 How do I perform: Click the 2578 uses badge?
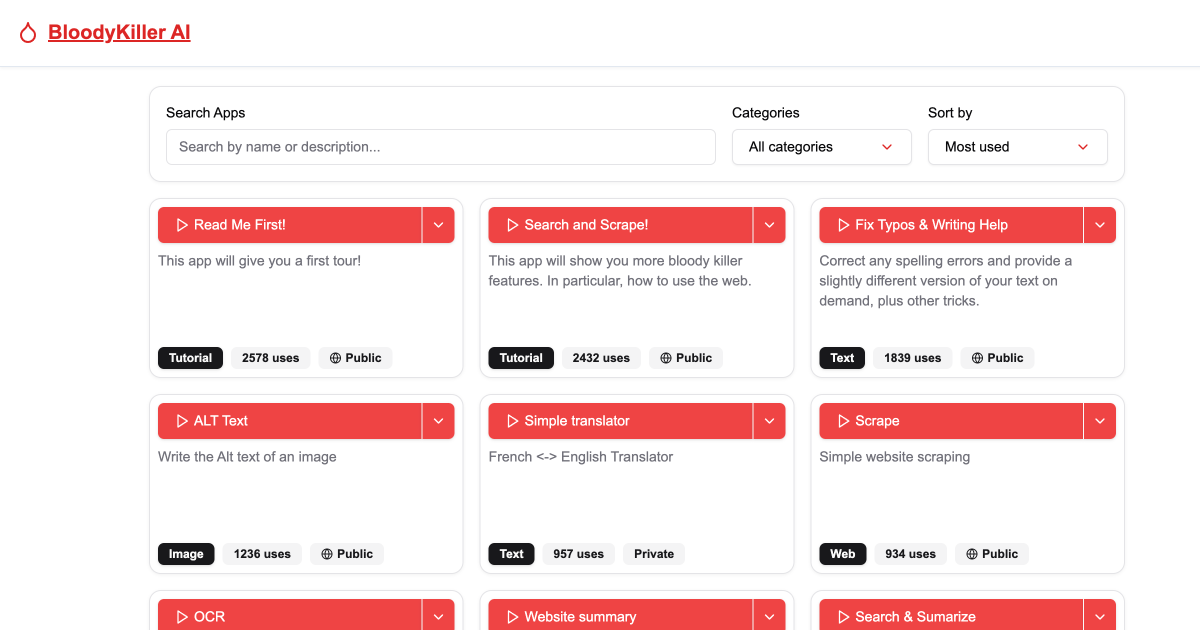click(271, 358)
